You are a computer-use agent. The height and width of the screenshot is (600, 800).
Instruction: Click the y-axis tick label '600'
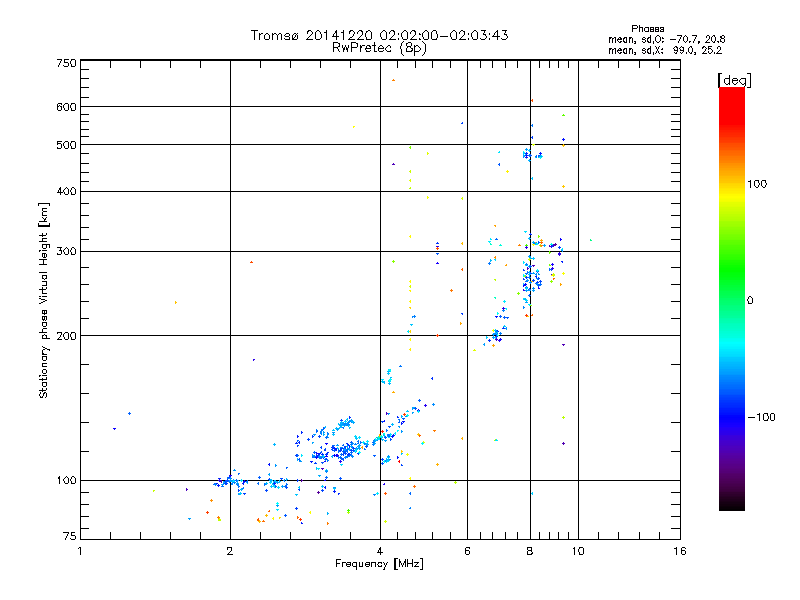coord(66,107)
